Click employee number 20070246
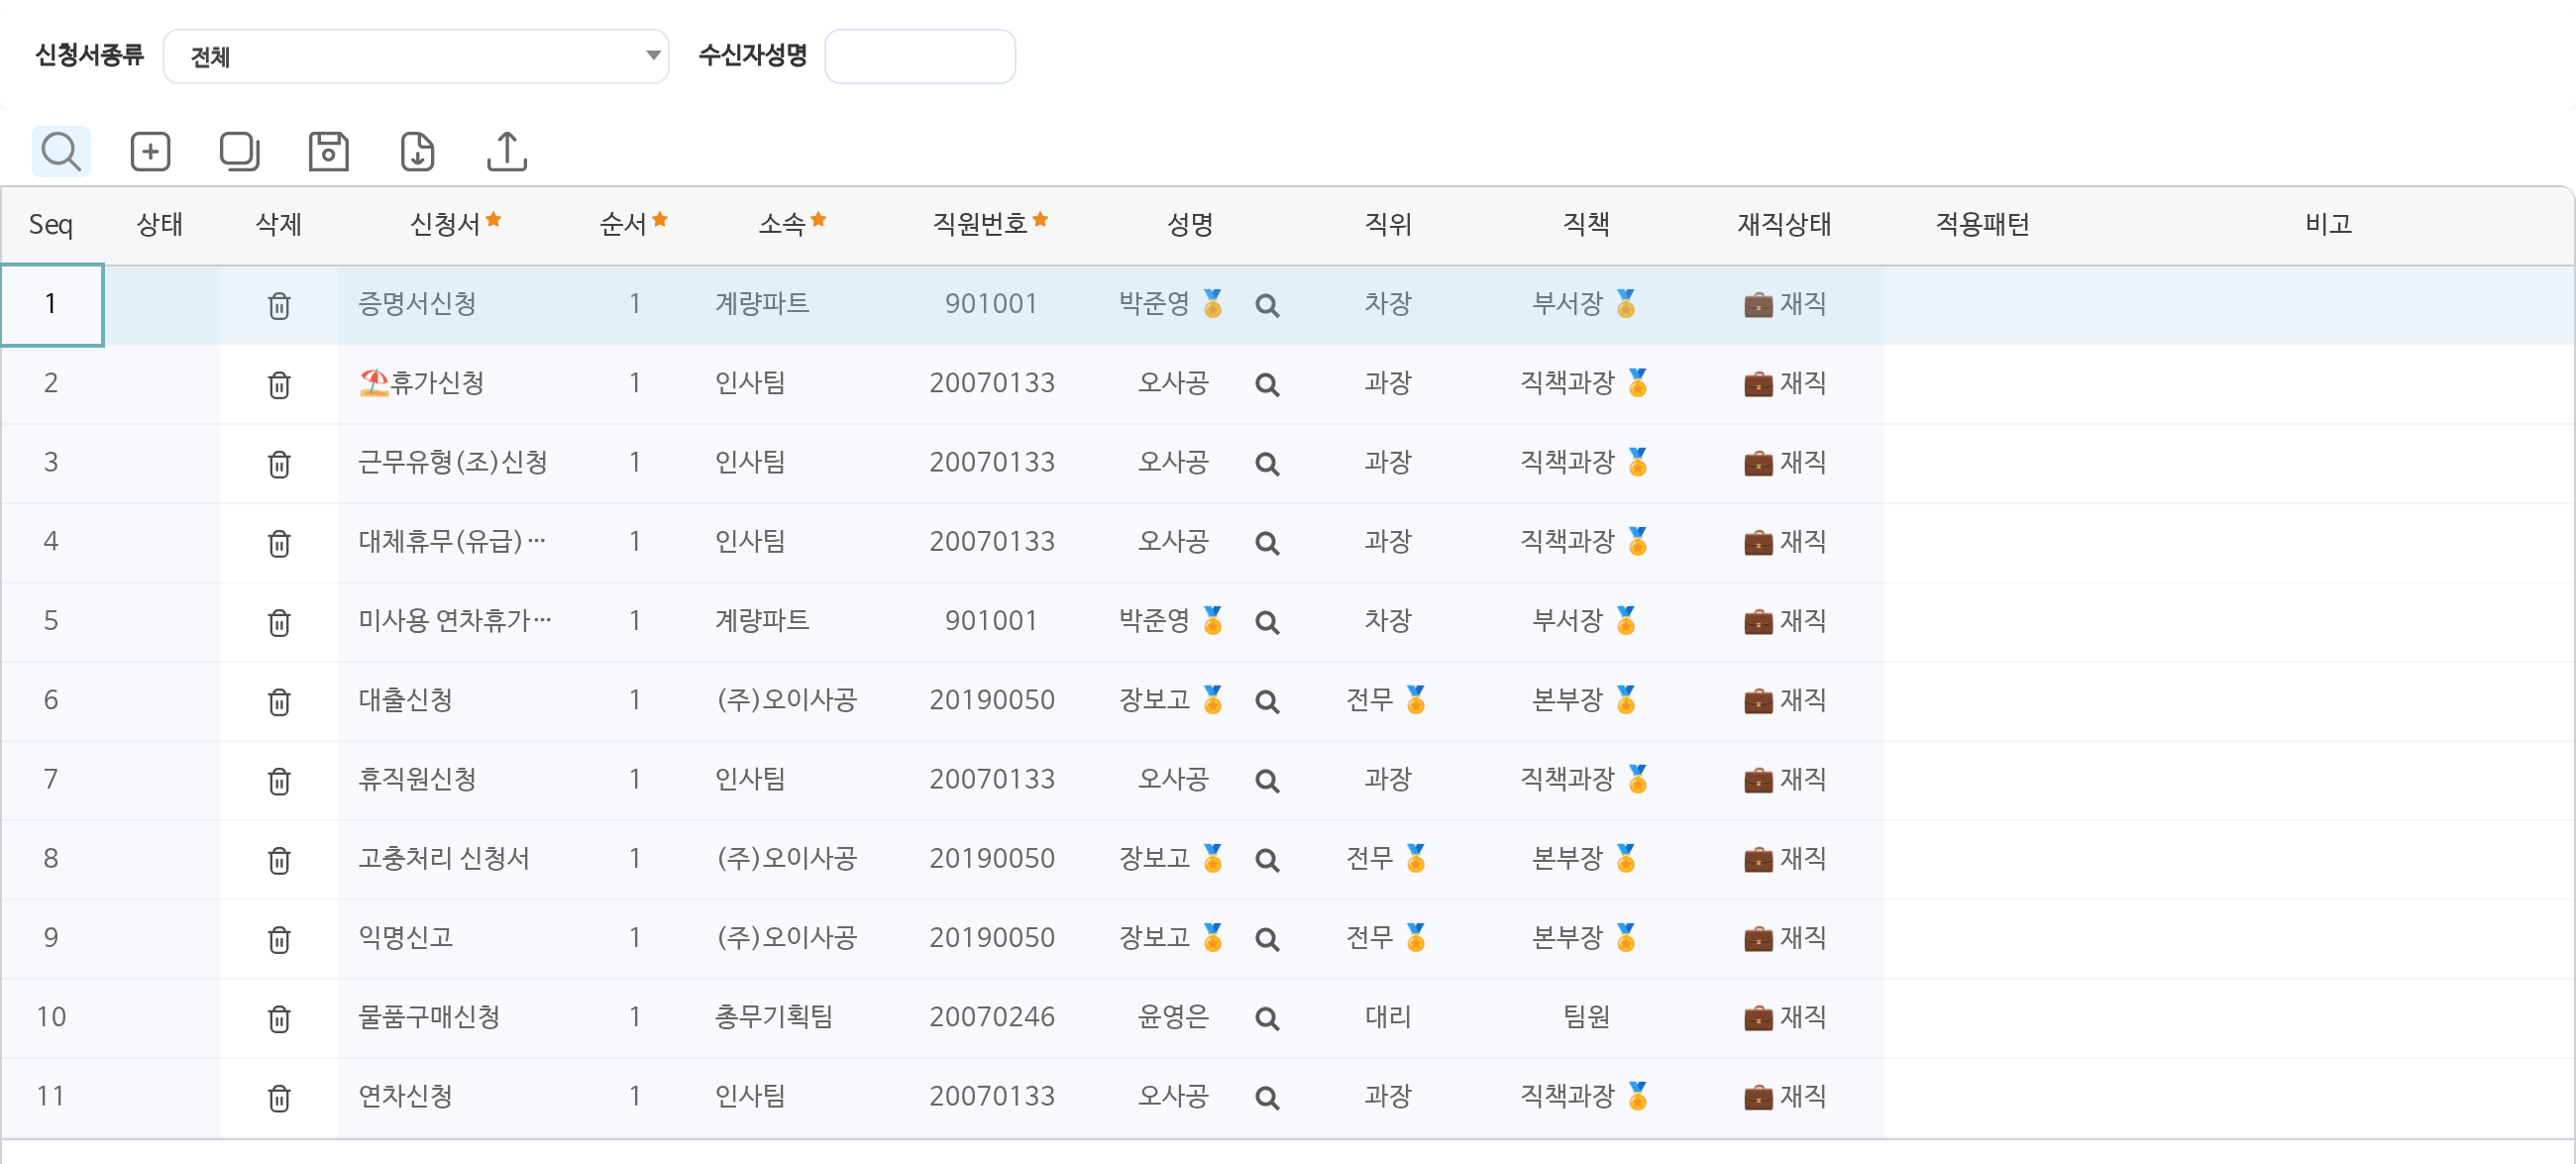The width and height of the screenshot is (2576, 1164). click(x=991, y=1017)
